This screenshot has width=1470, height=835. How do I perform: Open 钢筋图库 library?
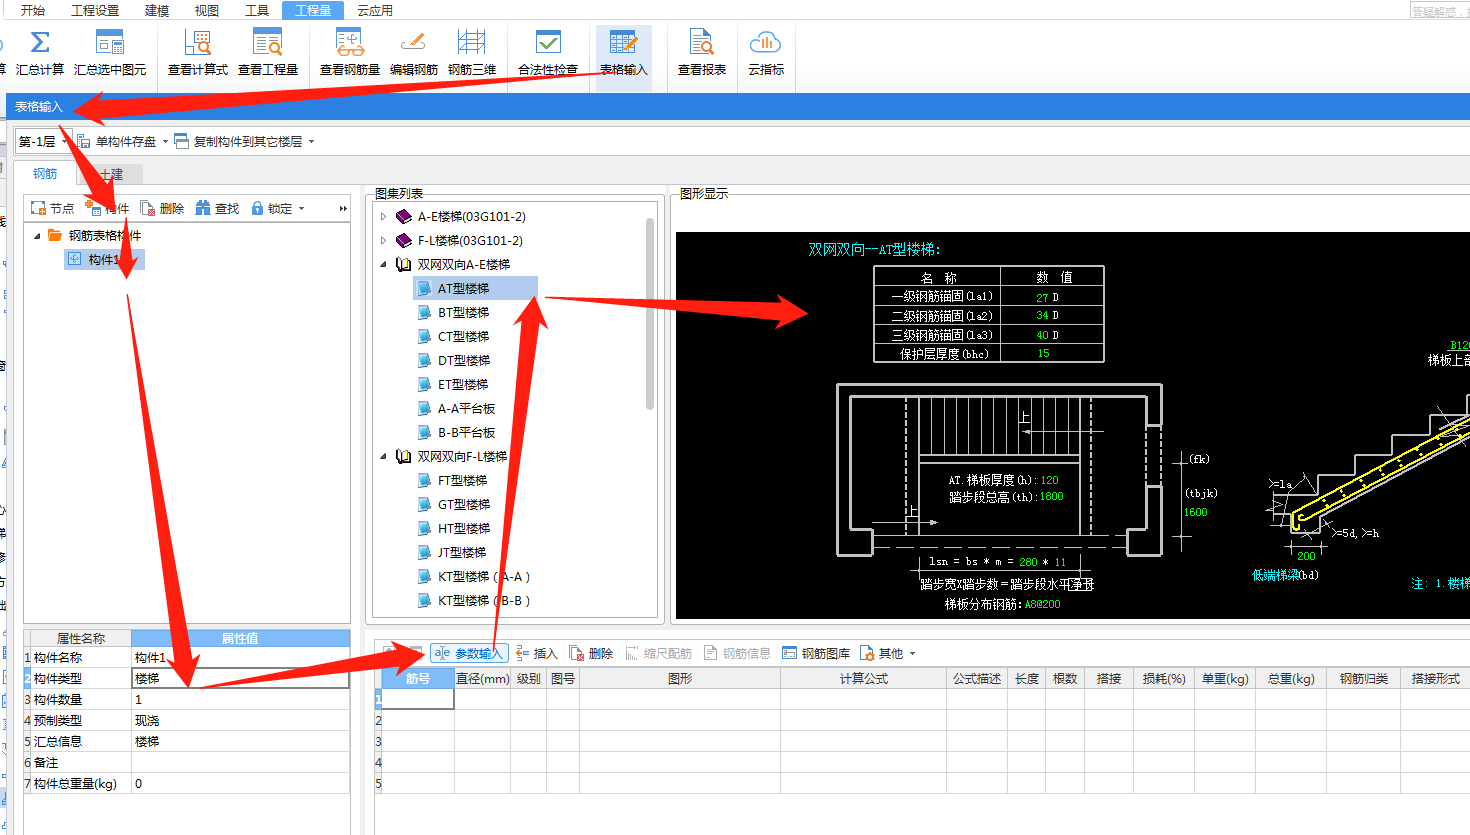[x=816, y=653]
